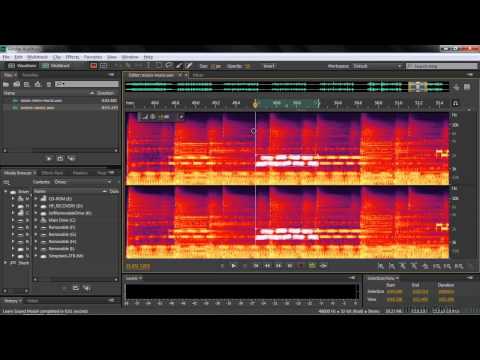The width and height of the screenshot is (480, 360).
Task: Select the Time Selection tool
Action: click(x=149, y=66)
